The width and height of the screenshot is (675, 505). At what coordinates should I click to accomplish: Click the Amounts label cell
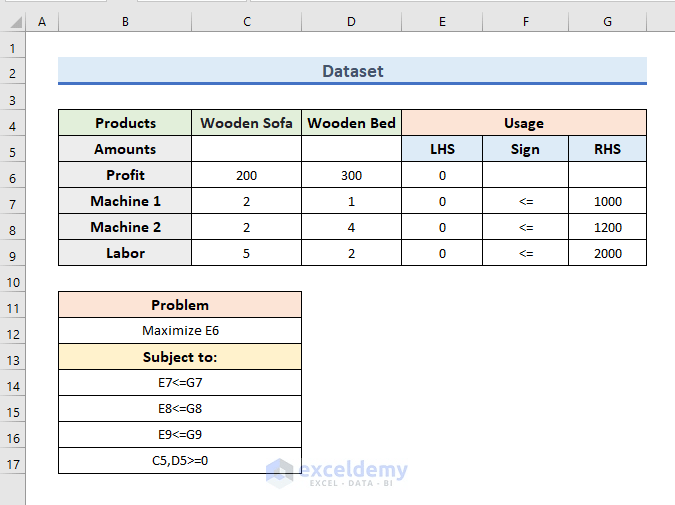coord(125,149)
